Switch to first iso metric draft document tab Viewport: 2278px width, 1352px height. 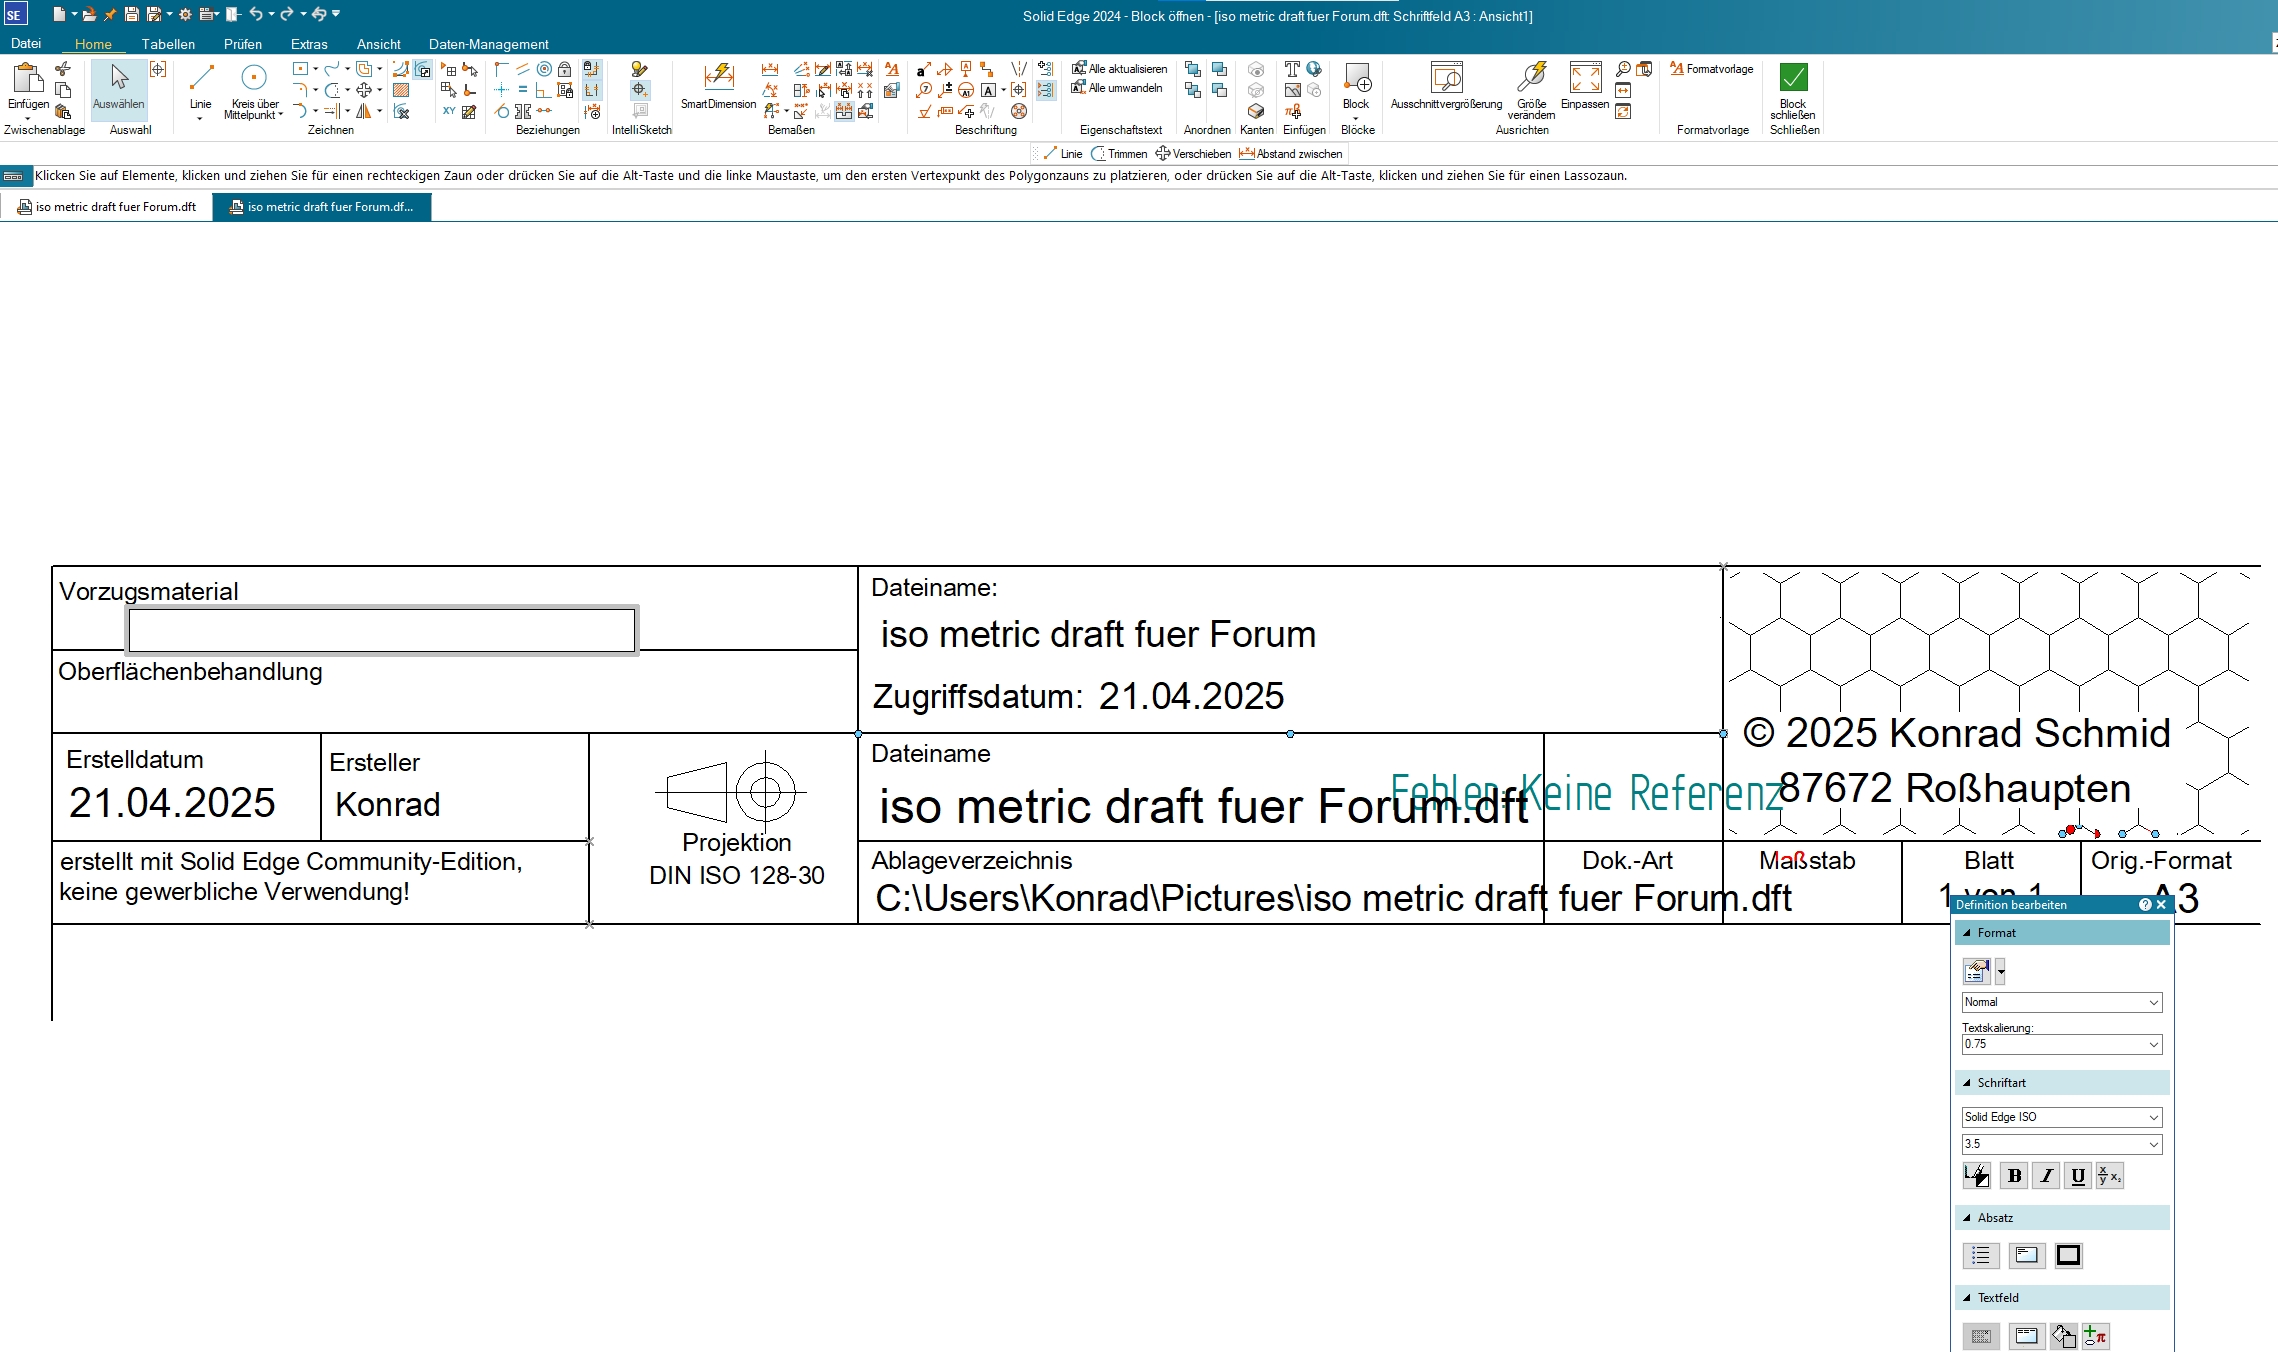coord(106,207)
